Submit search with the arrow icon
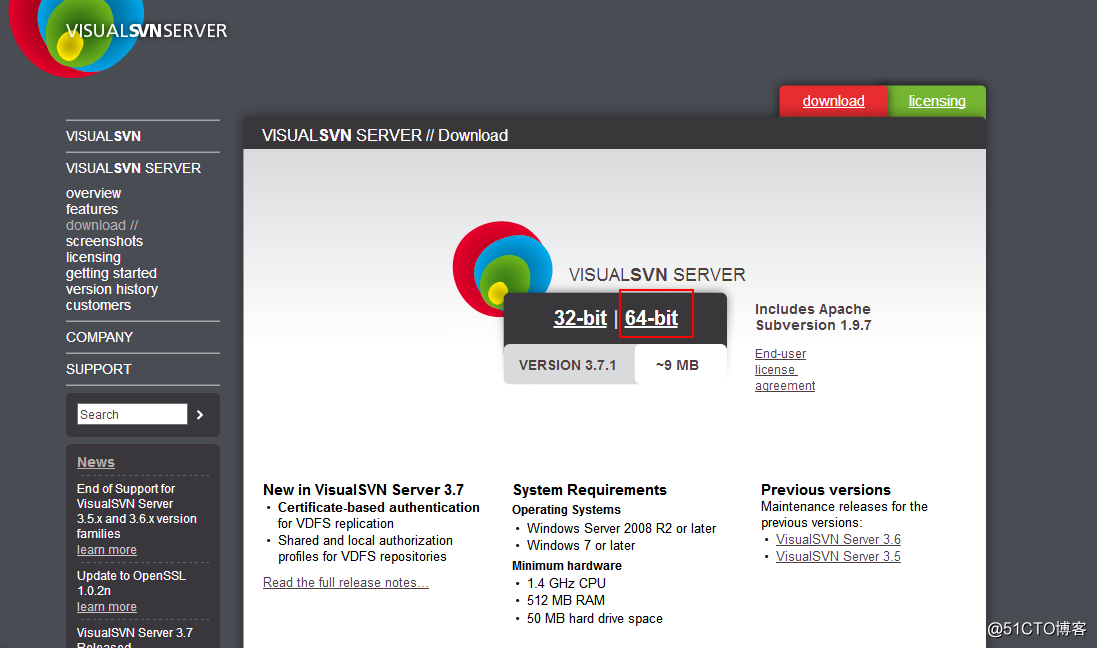This screenshot has height=648, width=1097. (200, 415)
